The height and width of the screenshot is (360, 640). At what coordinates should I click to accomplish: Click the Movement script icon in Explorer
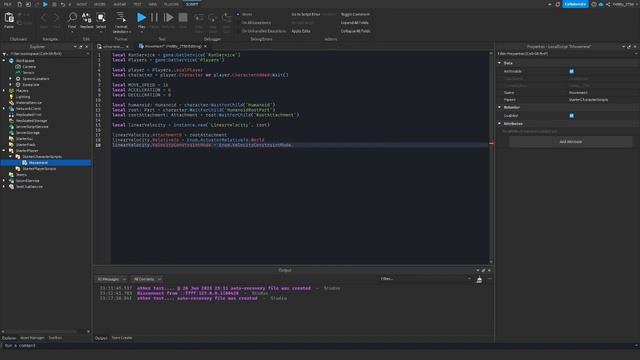coord(24,162)
